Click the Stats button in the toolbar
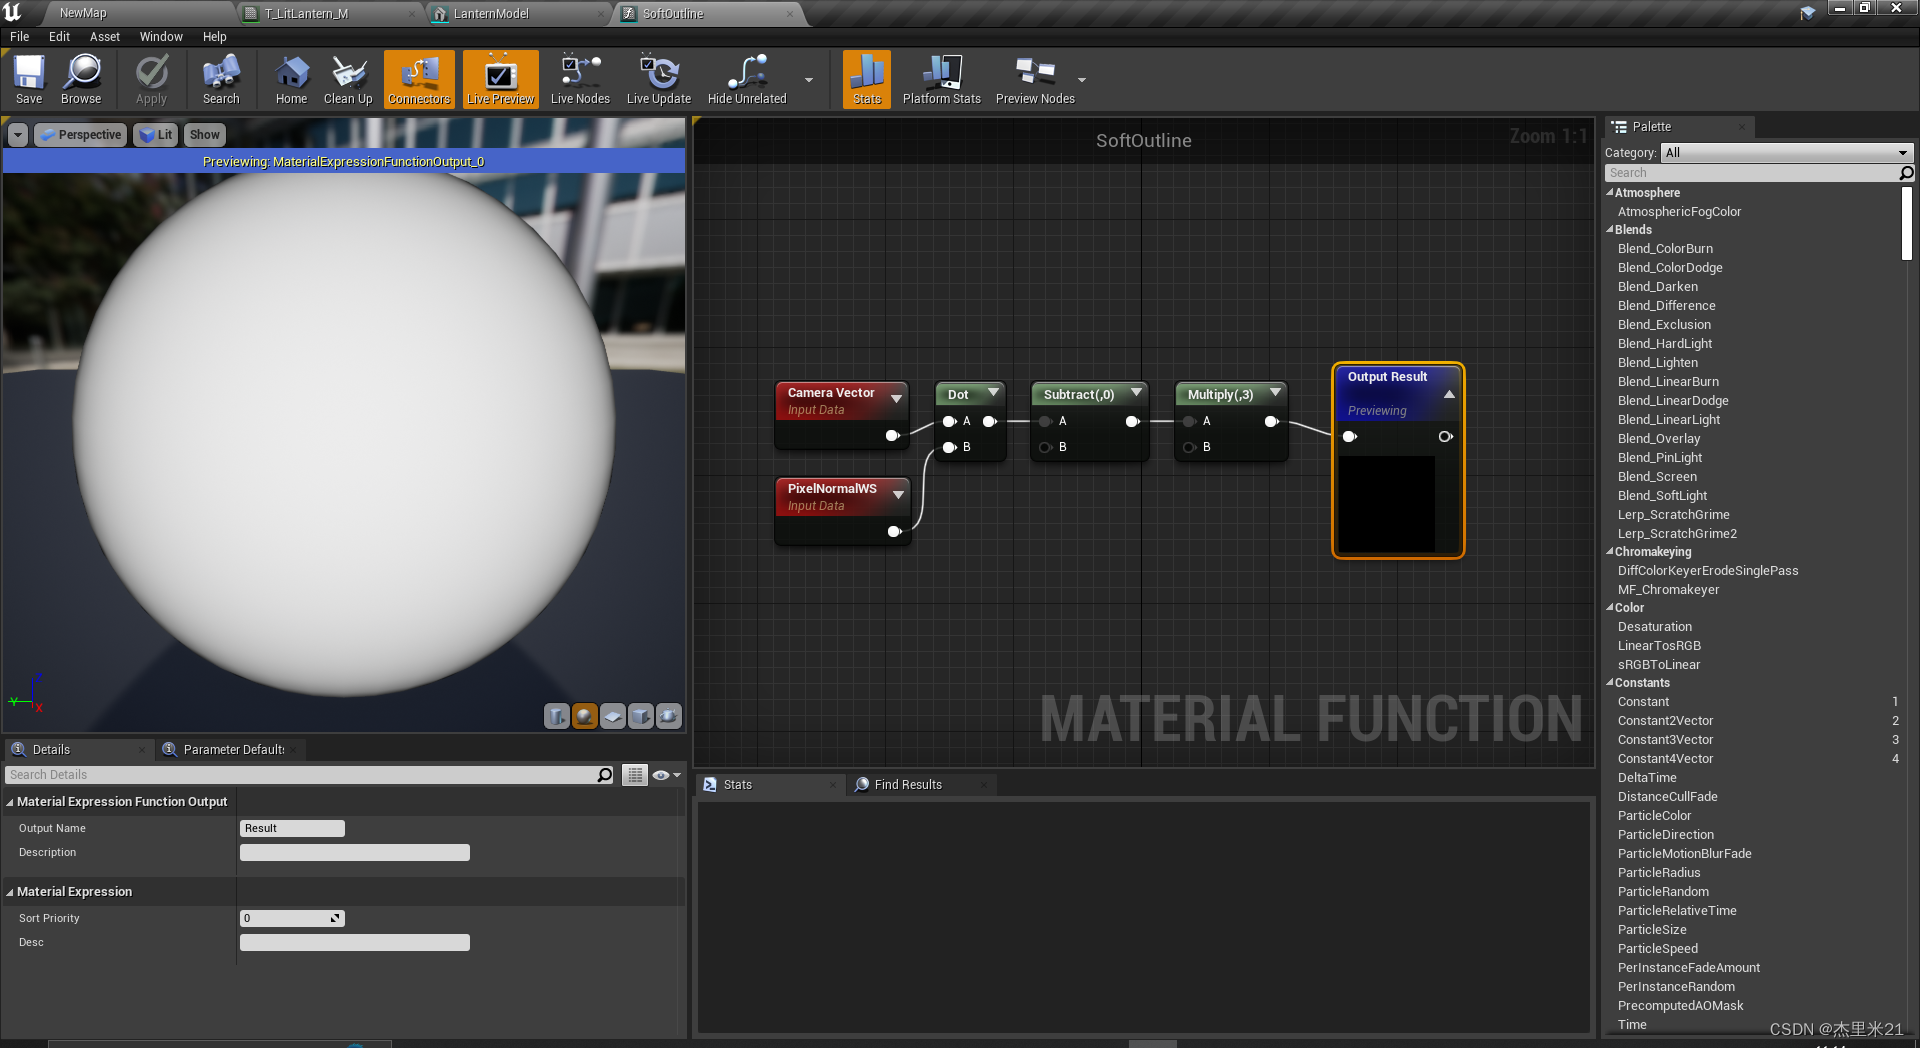 tap(866, 79)
